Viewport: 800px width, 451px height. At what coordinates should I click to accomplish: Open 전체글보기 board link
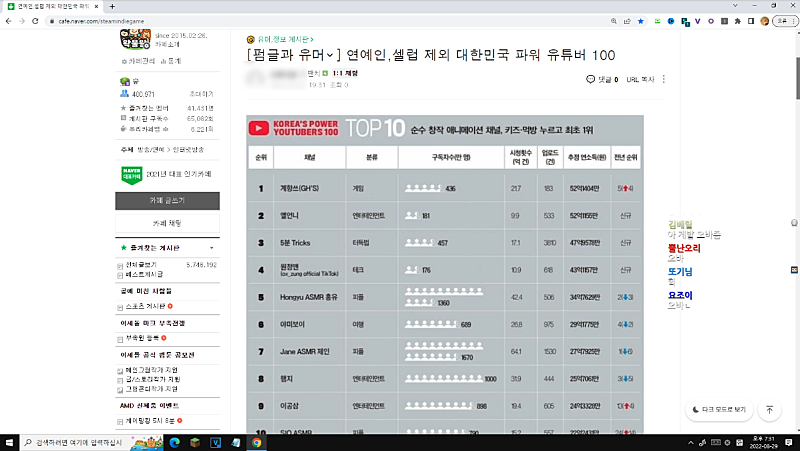[x=141, y=265]
